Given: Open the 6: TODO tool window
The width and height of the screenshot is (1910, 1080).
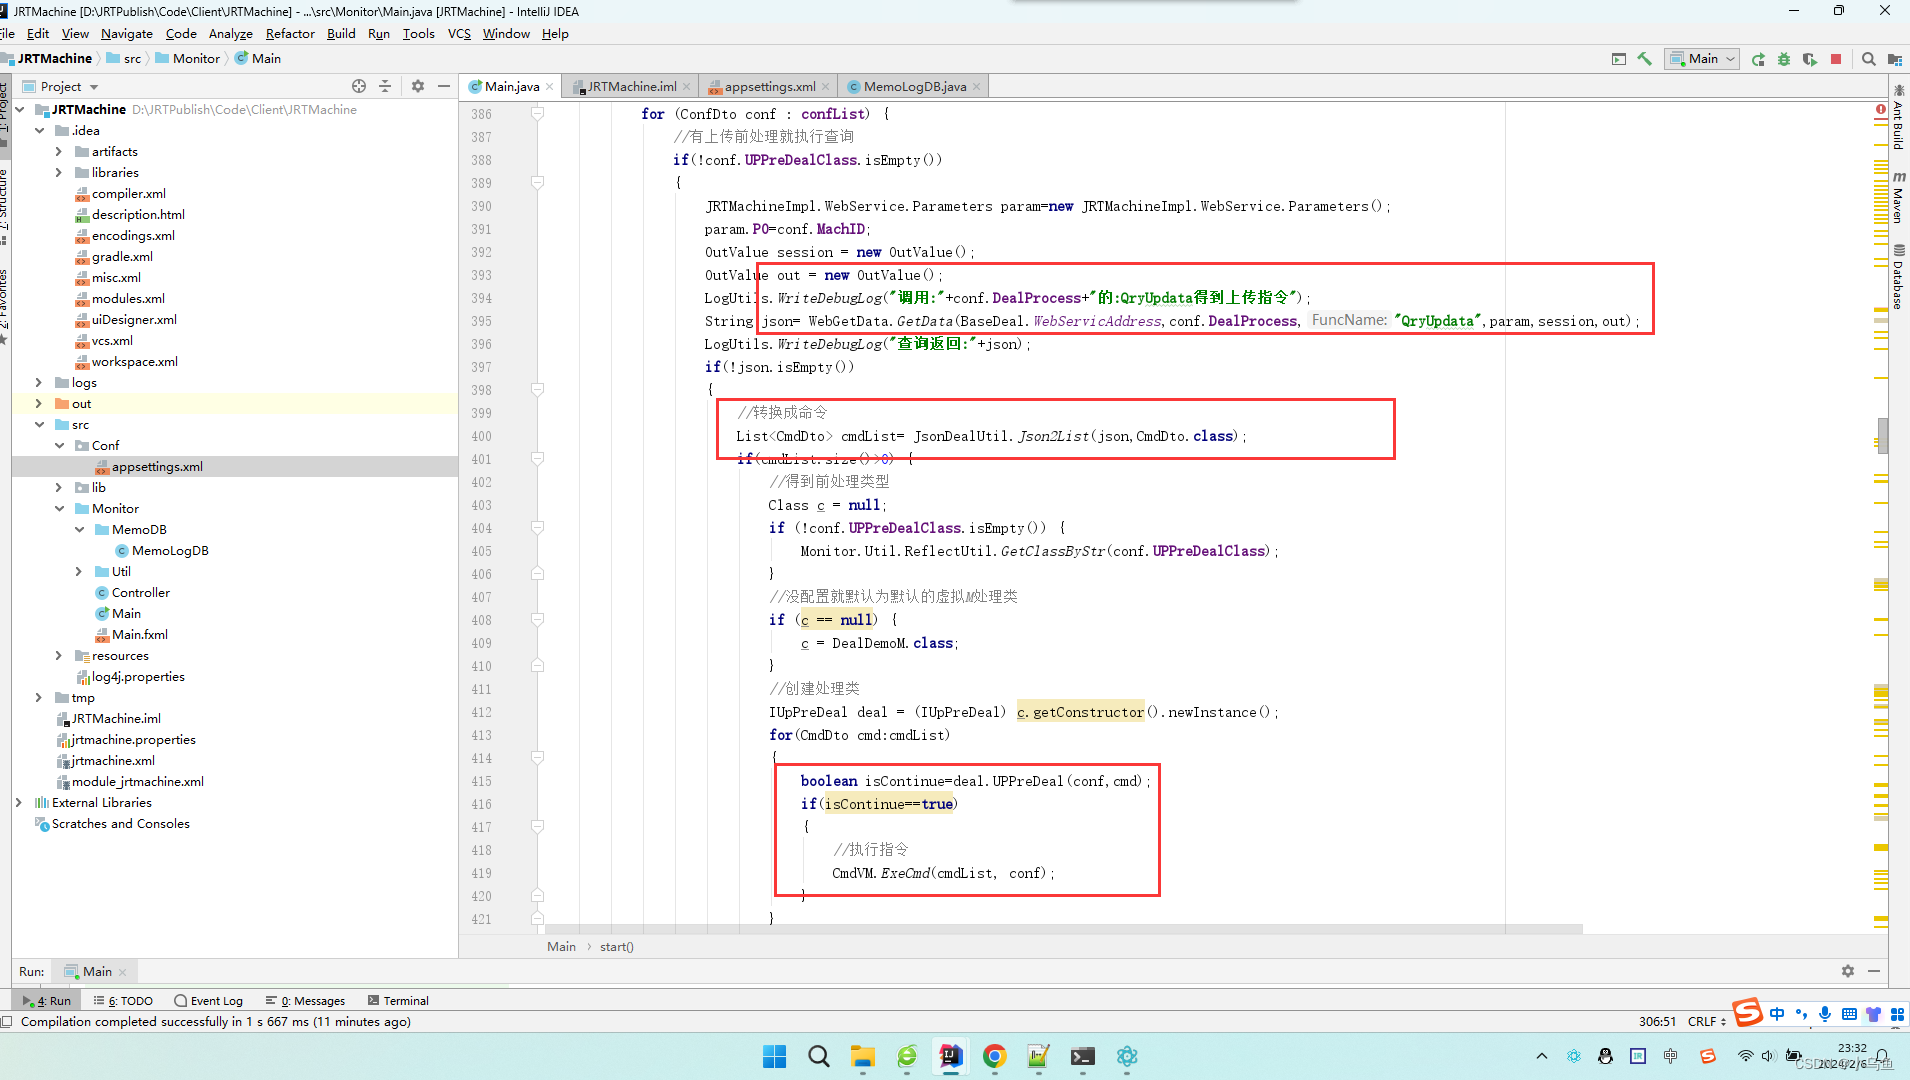Looking at the screenshot, I should pos(123,1000).
